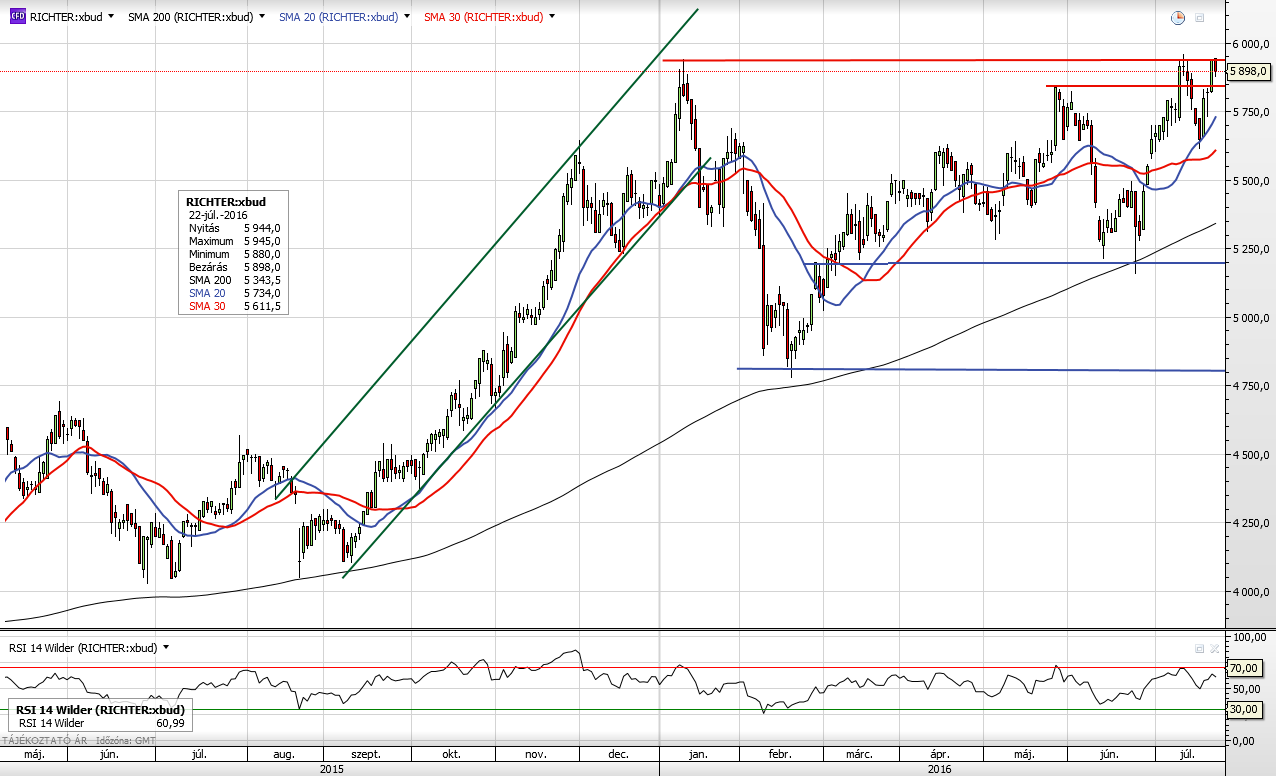Click the 2016 year label on the time axis

[939, 770]
